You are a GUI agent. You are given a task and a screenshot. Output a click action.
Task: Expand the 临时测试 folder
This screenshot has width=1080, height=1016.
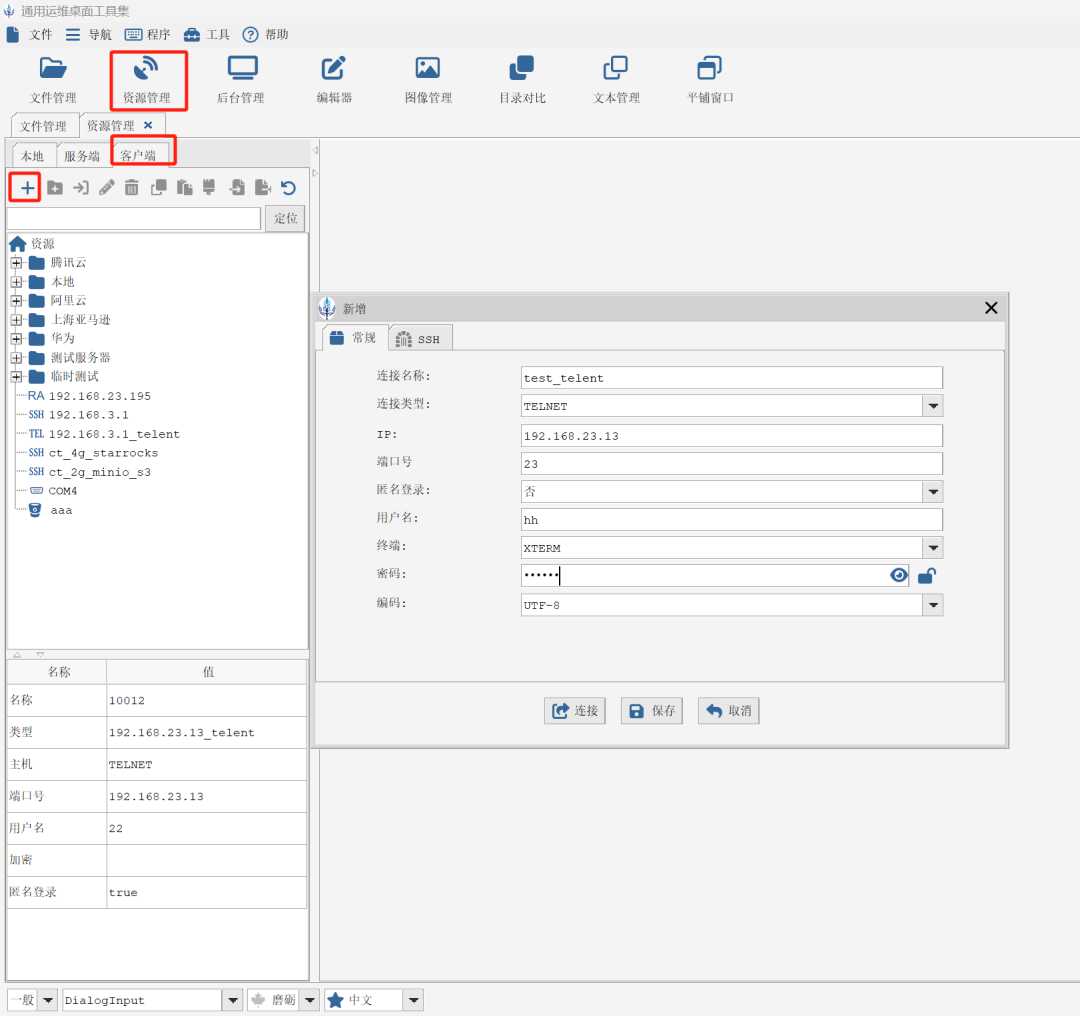[17, 377]
